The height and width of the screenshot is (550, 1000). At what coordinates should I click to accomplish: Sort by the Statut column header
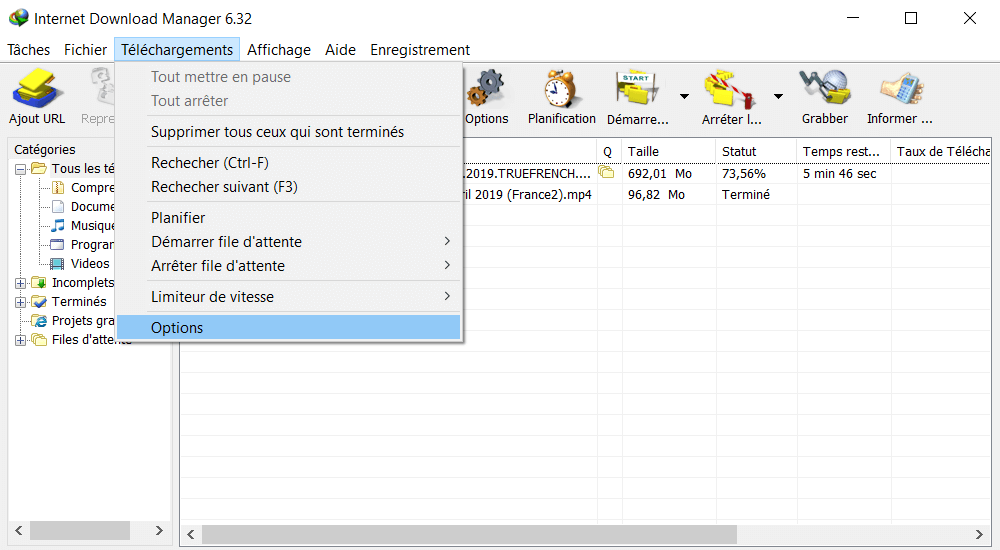(756, 151)
